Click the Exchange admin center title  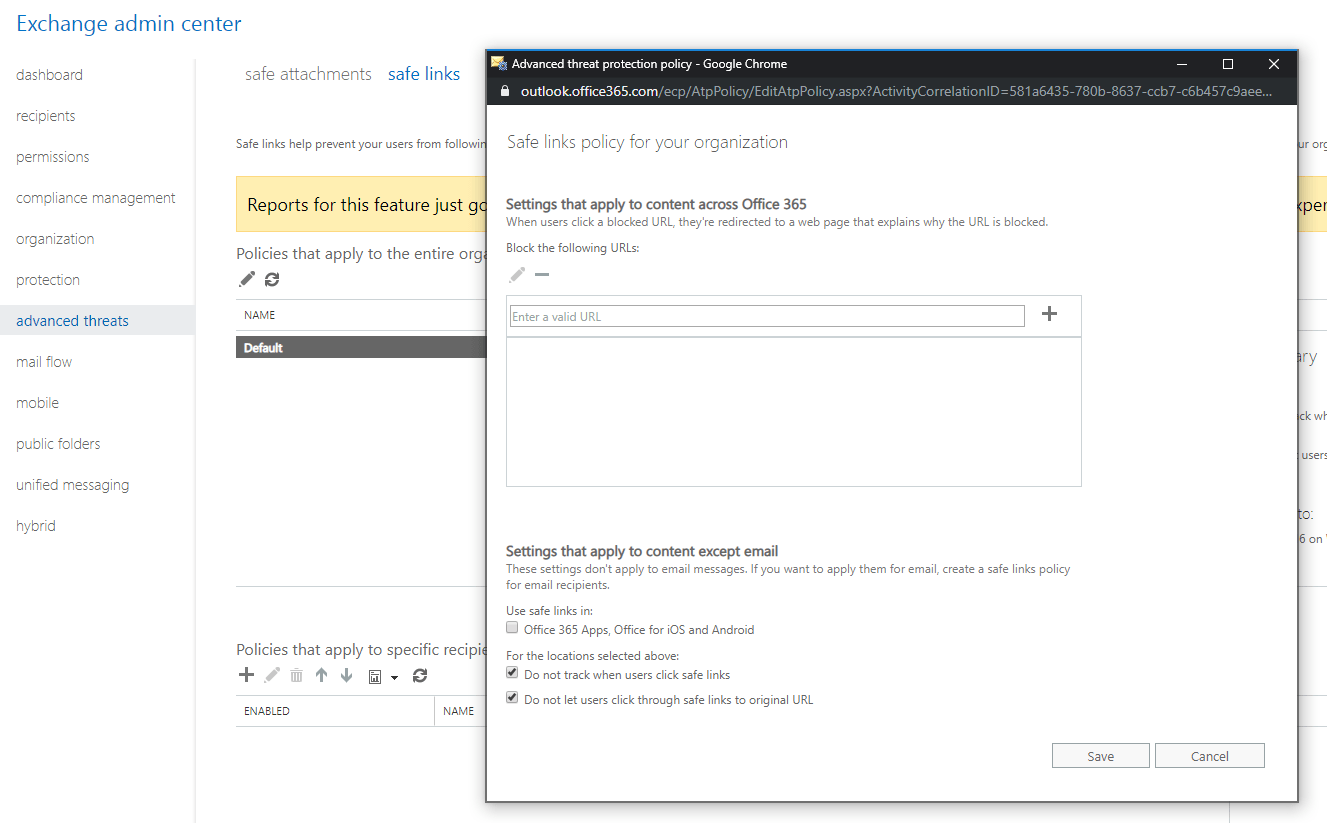coord(129,23)
